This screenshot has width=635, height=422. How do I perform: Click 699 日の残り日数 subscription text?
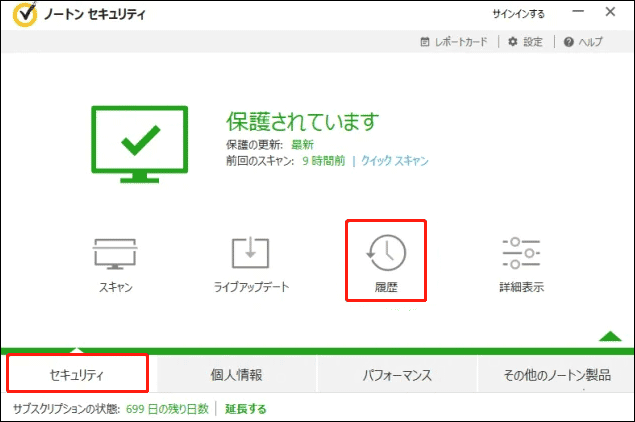167,409
